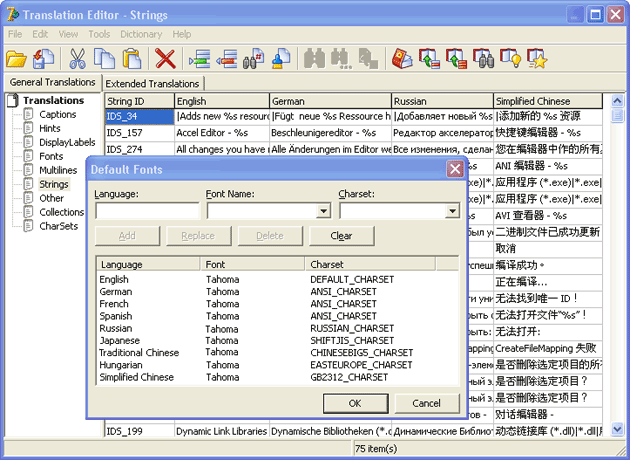
Task: Select Captions in the Translations tree
Action: [x=57, y=114]
